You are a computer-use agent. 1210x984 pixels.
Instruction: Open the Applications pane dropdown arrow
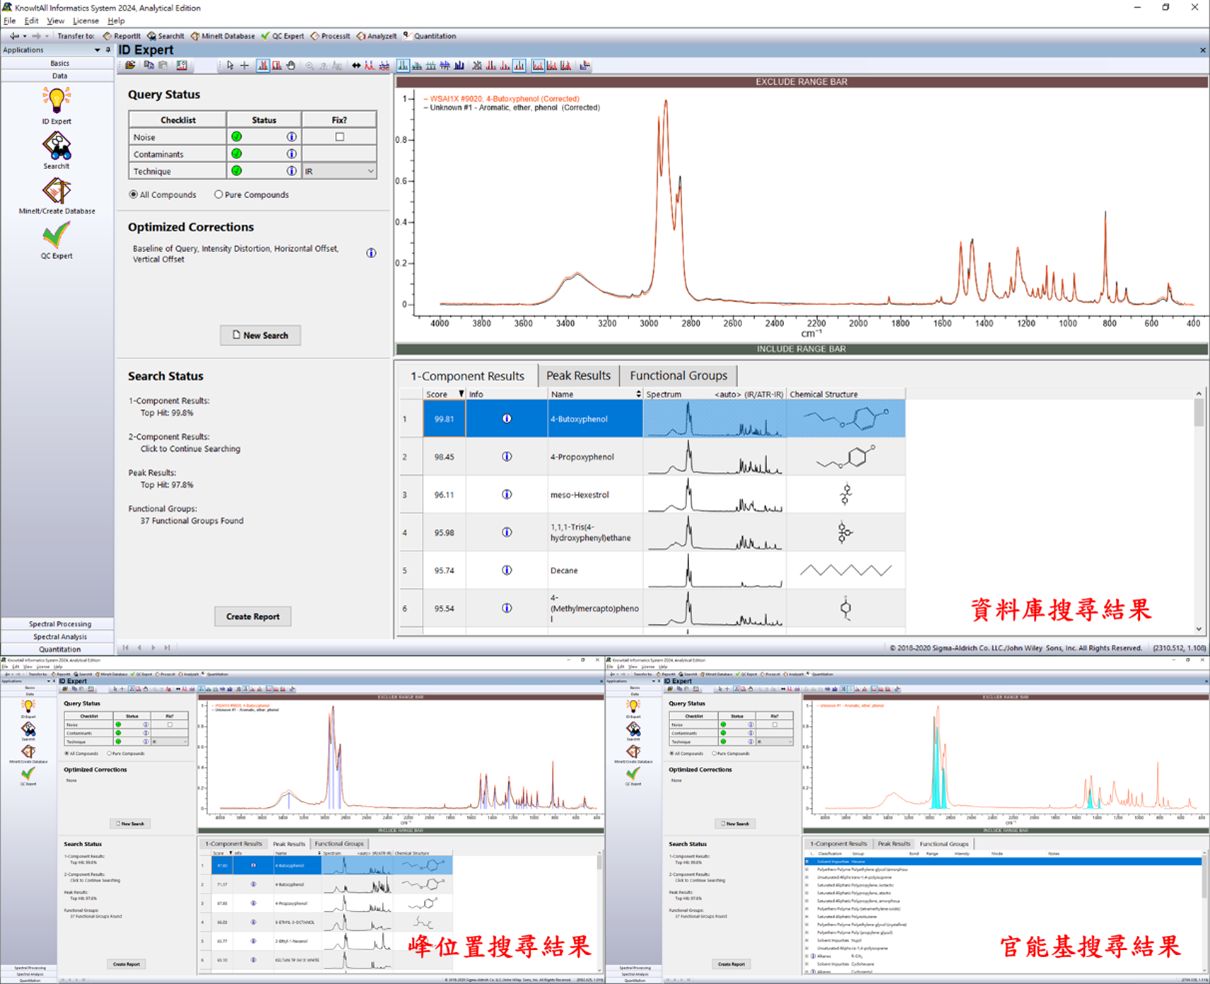point(97,50)
